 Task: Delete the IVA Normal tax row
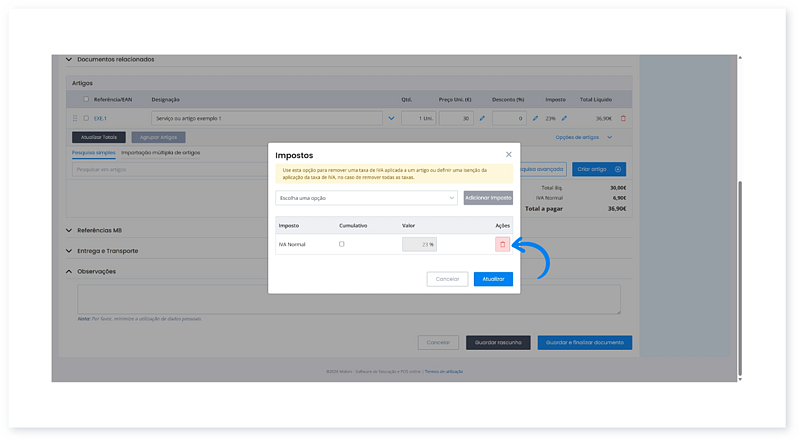[x=502, y=244]
